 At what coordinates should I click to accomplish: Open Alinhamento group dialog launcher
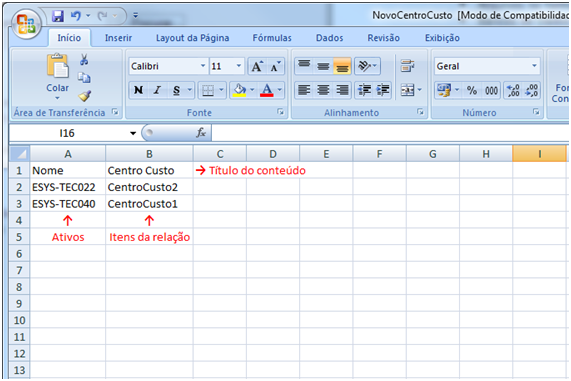[x=420, y=112]
